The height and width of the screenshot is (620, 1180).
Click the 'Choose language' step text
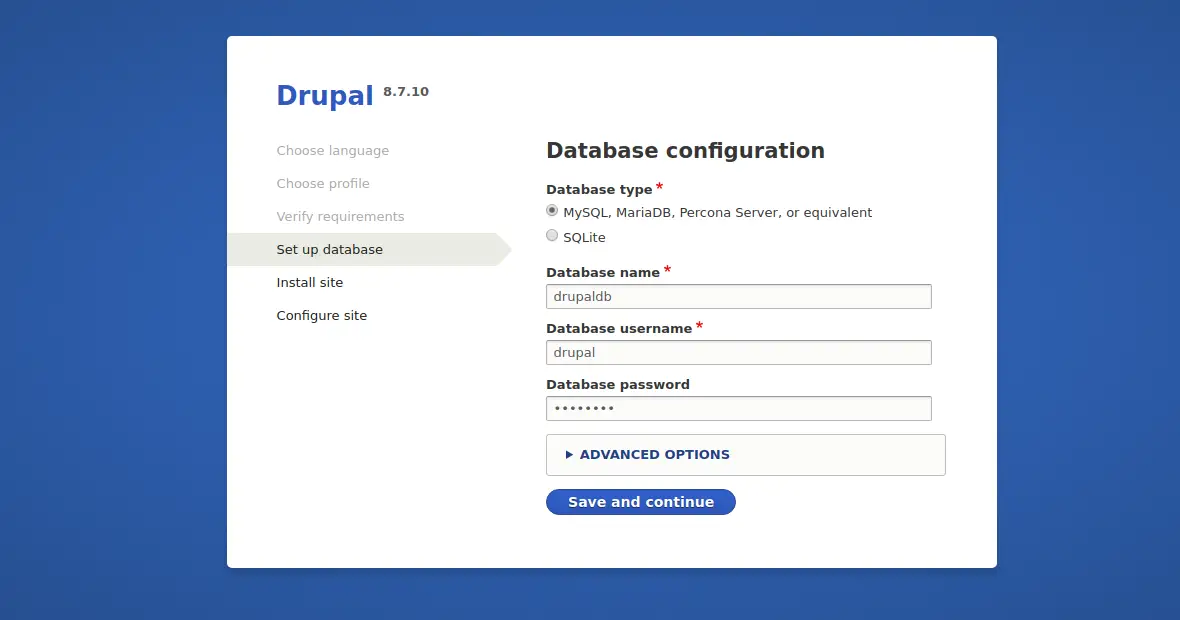[333, 150]
